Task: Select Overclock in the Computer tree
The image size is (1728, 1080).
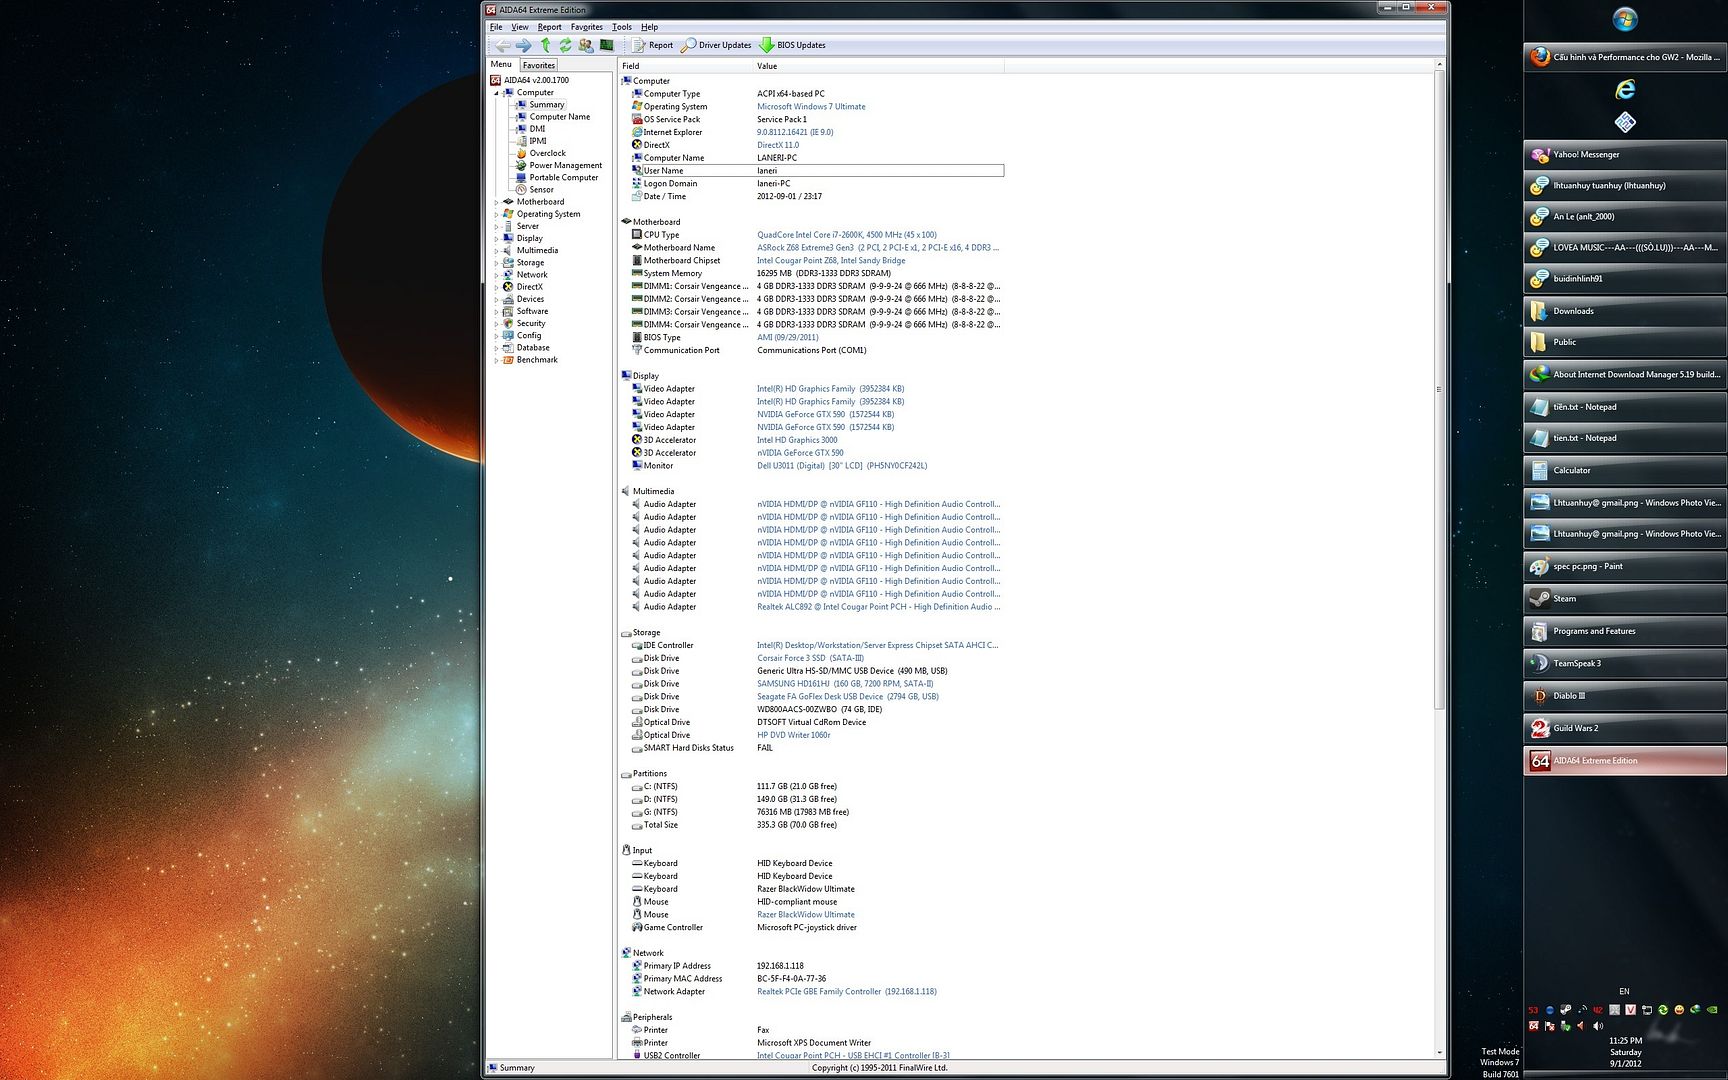Action: pyautogui.click(x=547, y=153)
